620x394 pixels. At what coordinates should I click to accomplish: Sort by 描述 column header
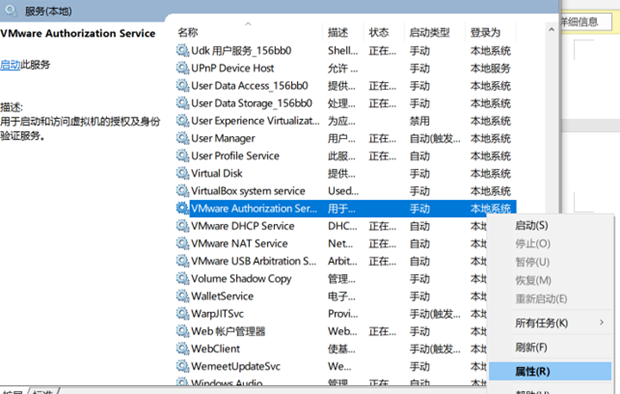pos(338,32)
